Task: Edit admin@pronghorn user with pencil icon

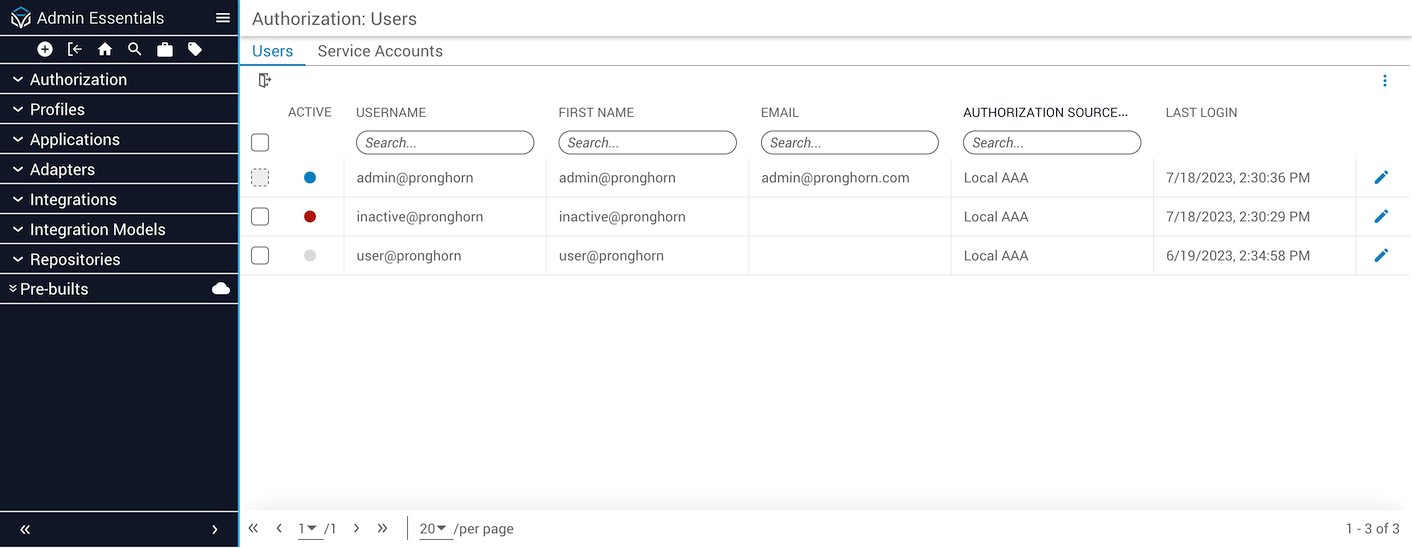Action: [1381, 177]
